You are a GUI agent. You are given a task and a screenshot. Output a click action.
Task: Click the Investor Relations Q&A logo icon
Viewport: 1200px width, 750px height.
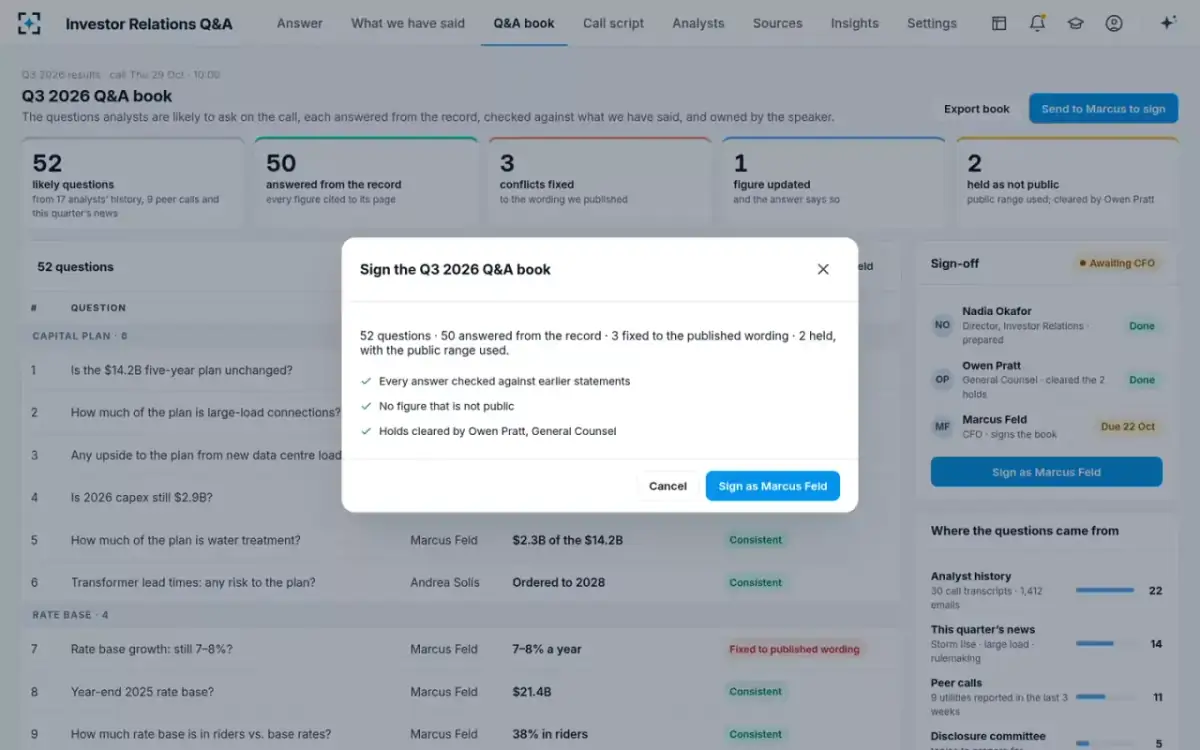click(30, 24)
